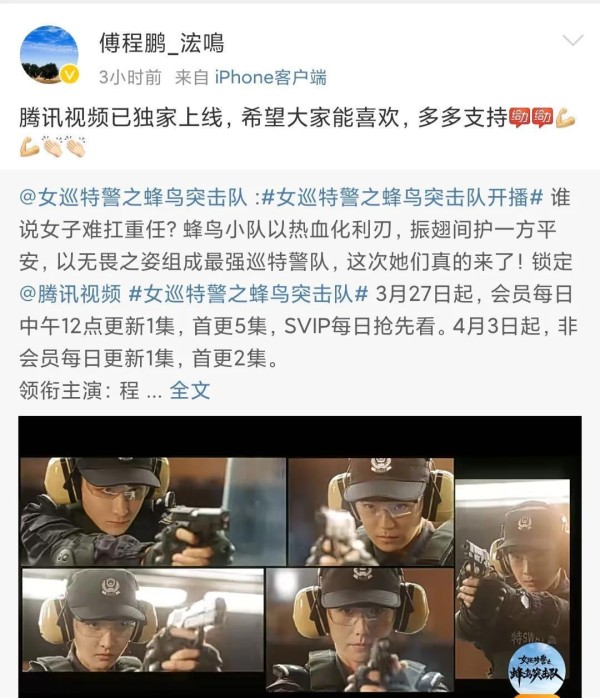600x698 pixels.
Task: Tap the yellow verified badge on avatar
Action: [70, 75]
